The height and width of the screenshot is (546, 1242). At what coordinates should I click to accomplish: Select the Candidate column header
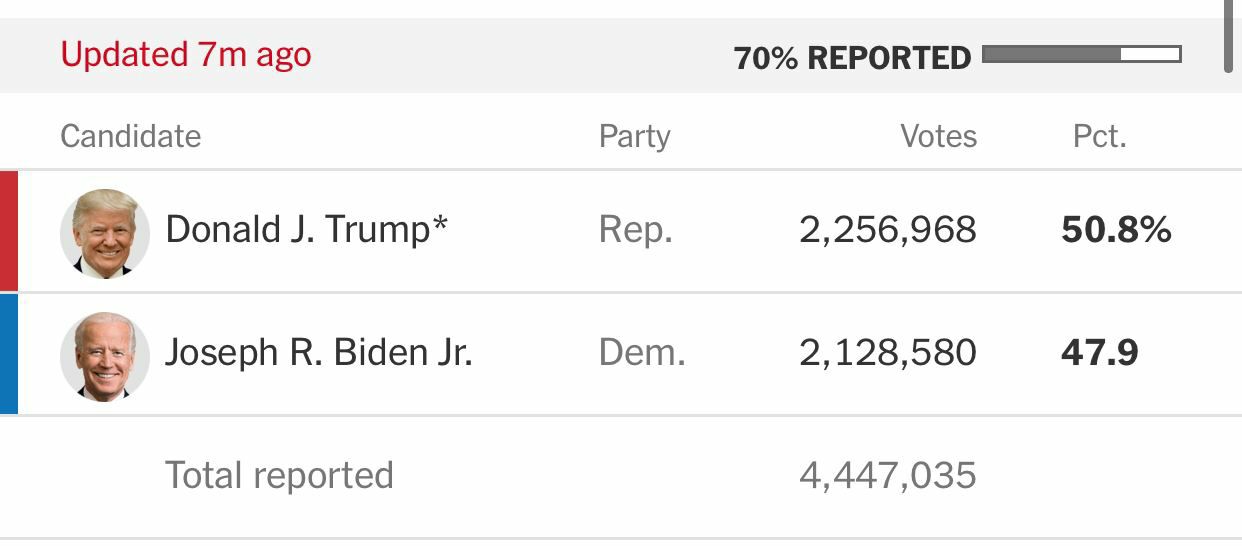[x=130, y=136]
